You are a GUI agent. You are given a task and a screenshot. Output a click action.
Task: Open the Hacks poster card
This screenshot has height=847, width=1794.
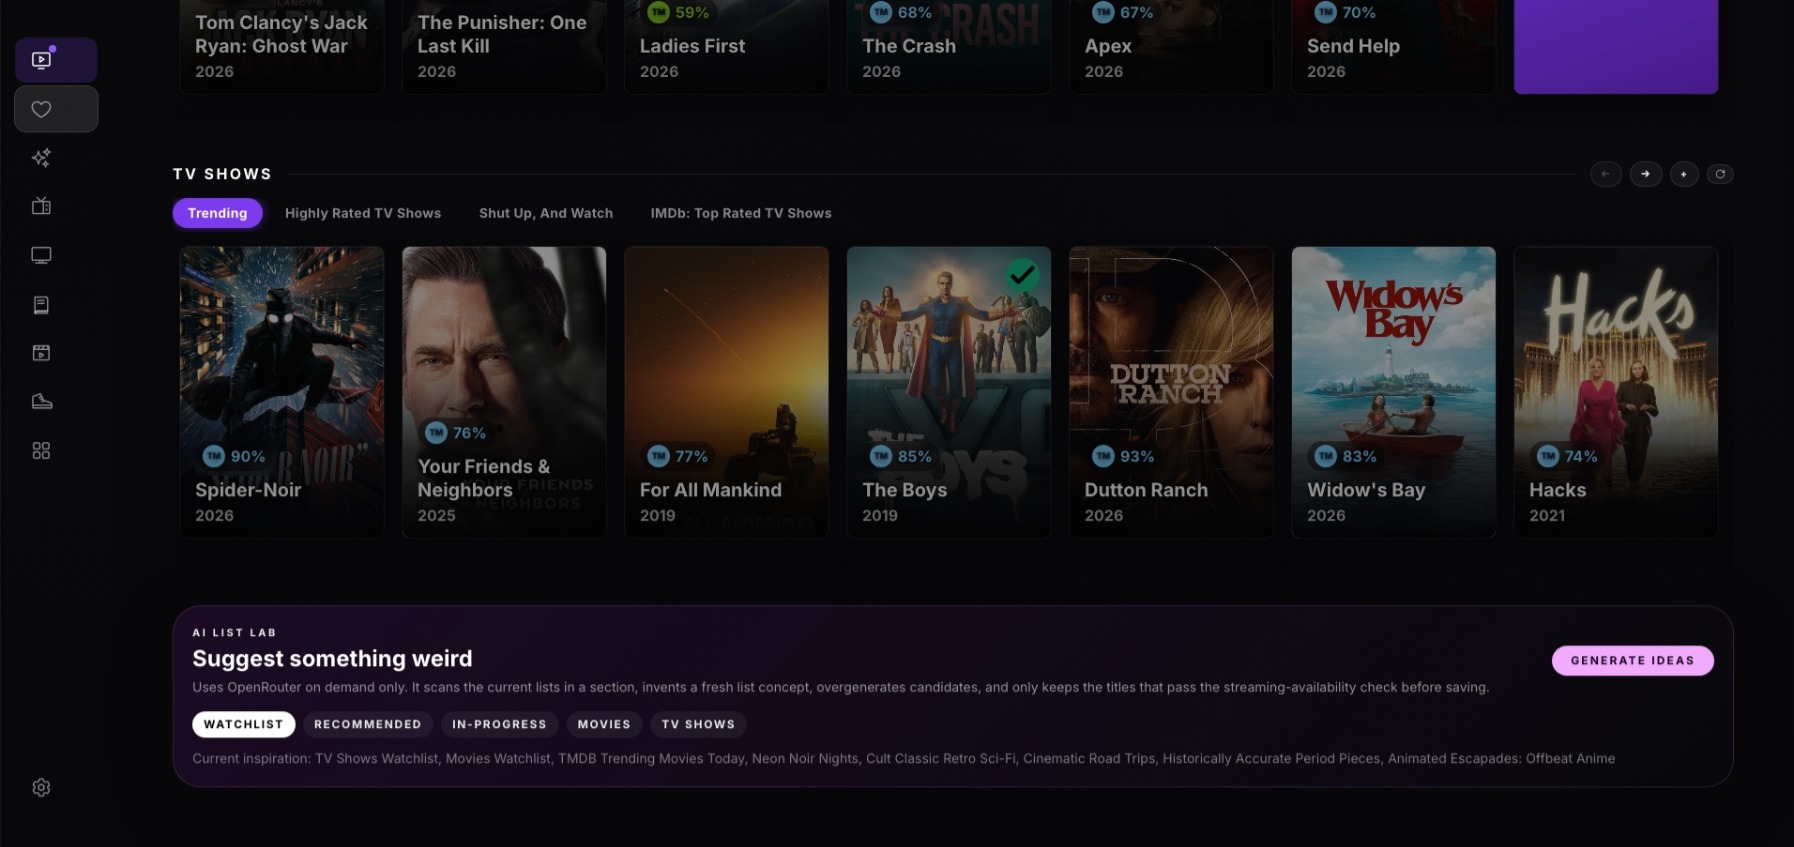[x=1616, y=392]
